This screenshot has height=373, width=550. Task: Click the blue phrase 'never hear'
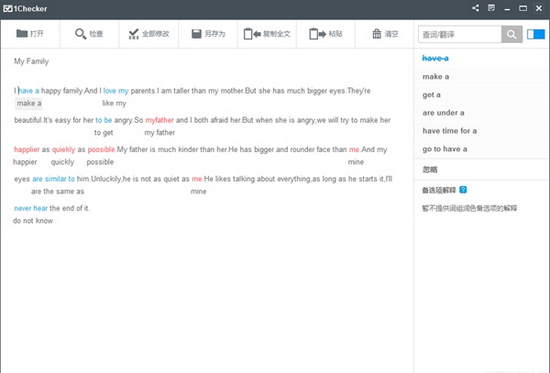[x=31, y=208]
